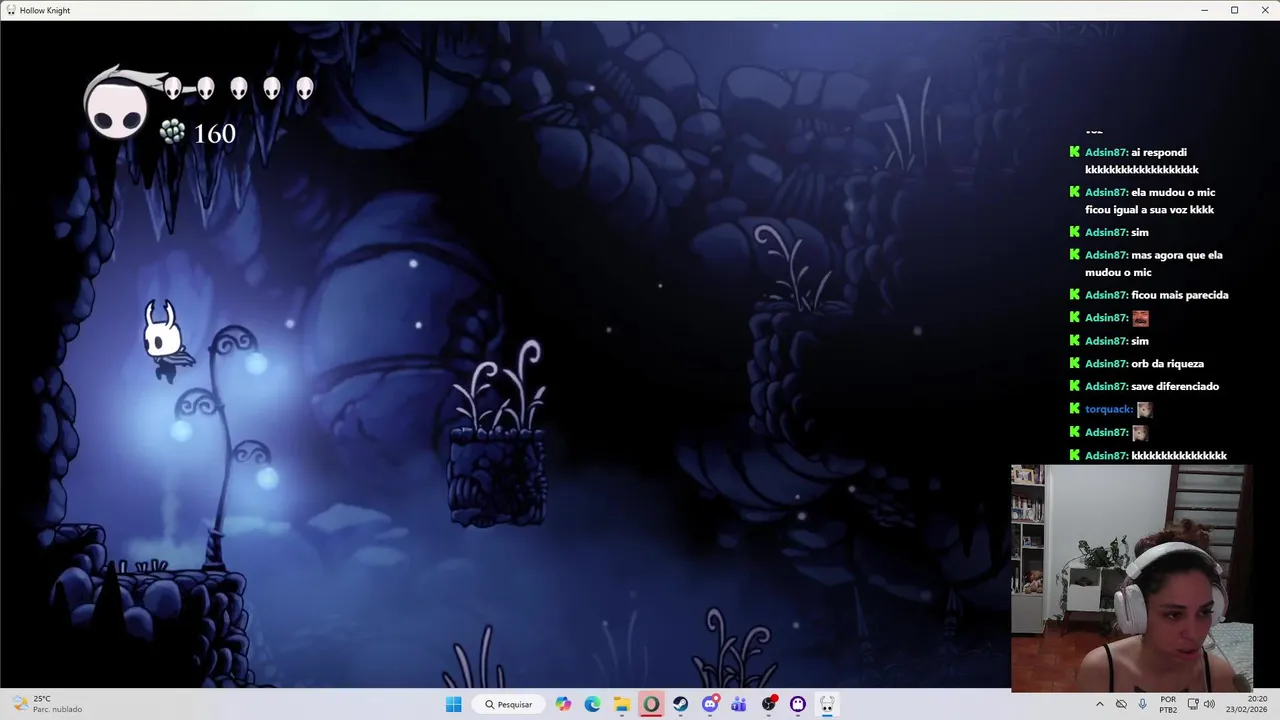This screenshot has width=1280, height=720.
Task: Click the last health mask
Action: [305, 88]
